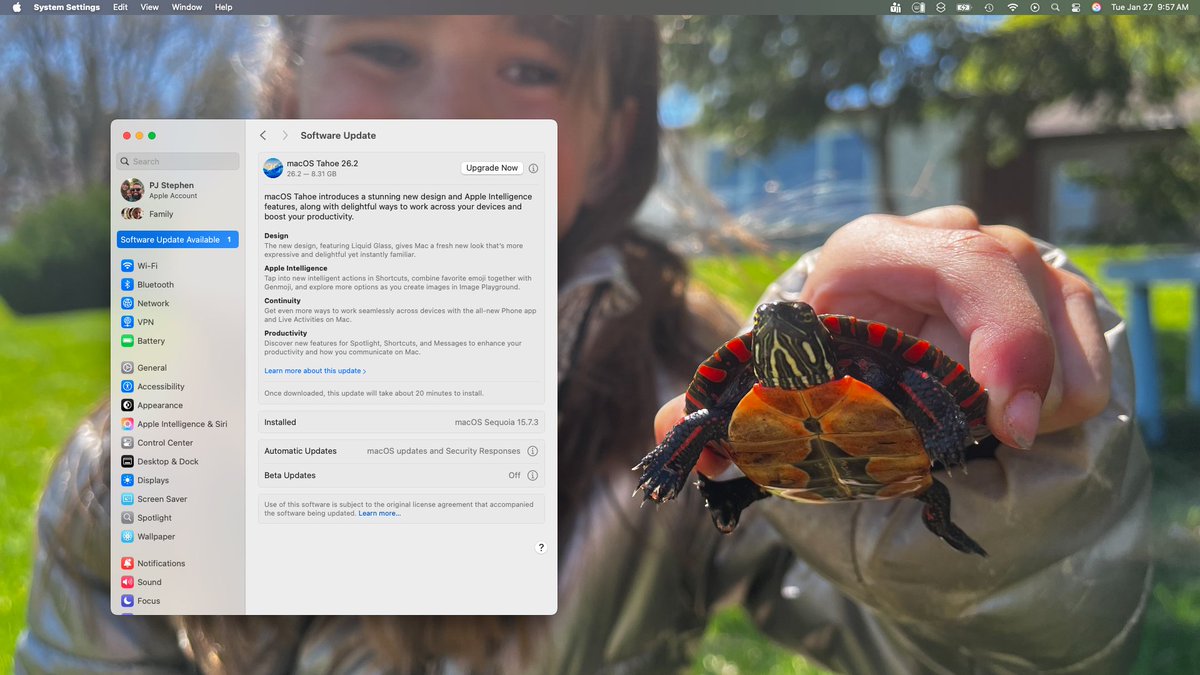Click the date and time clock

[1149, 7]
